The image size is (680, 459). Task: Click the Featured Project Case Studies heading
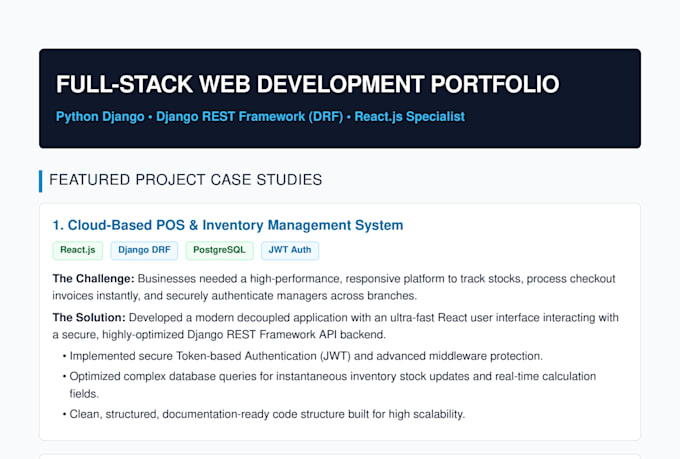coord(185,180)
